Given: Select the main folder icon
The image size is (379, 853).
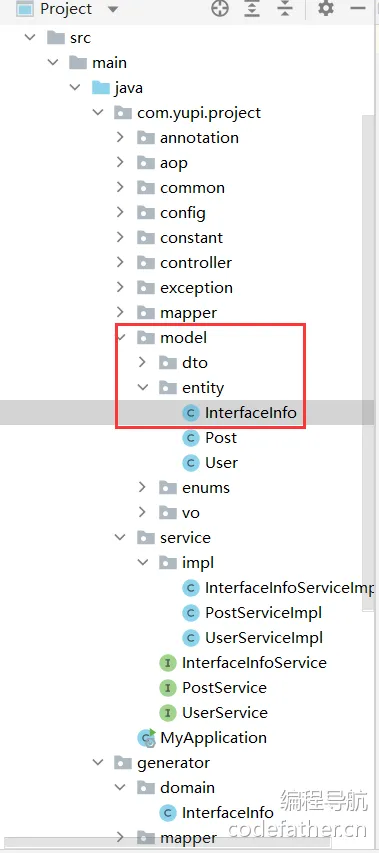Looking at the screenshot, I should [x=78, y=62].
